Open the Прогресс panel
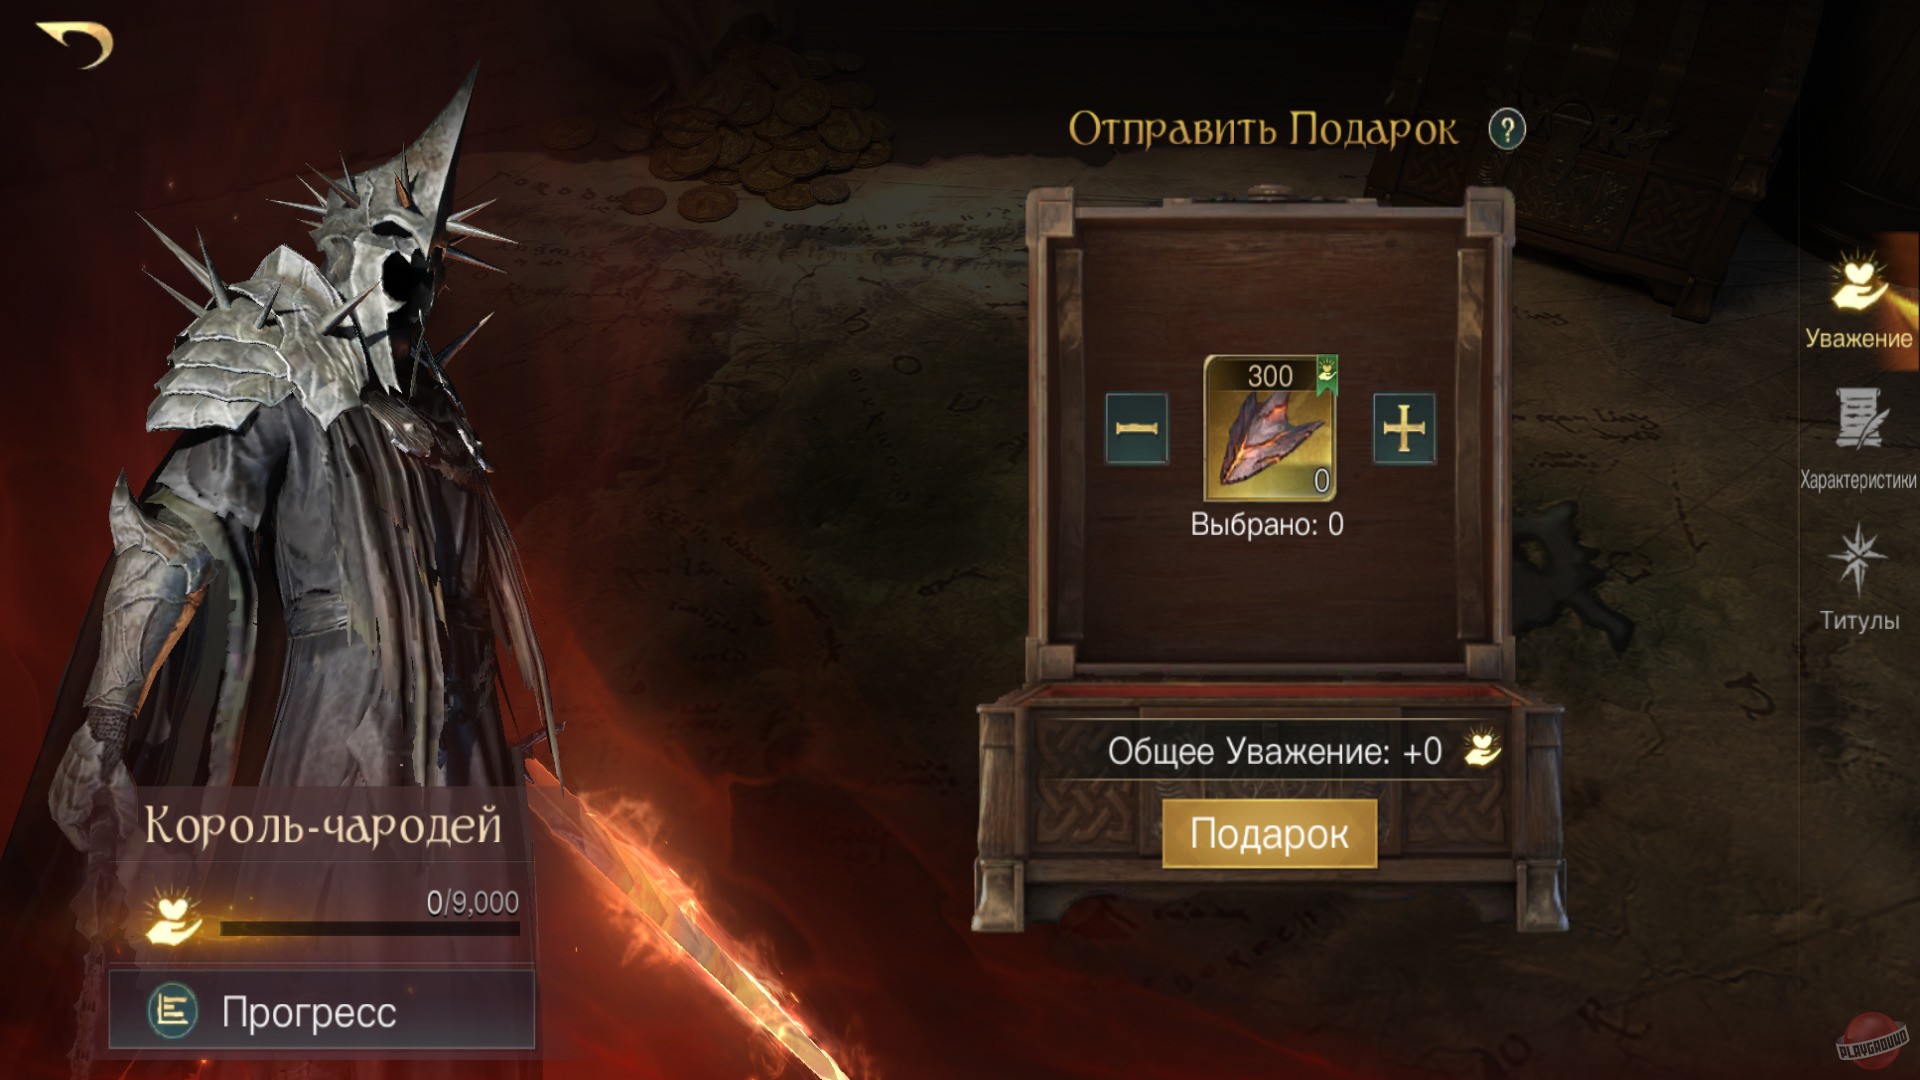The width and height of the screenshot is (1920, 1080). 321,1011
